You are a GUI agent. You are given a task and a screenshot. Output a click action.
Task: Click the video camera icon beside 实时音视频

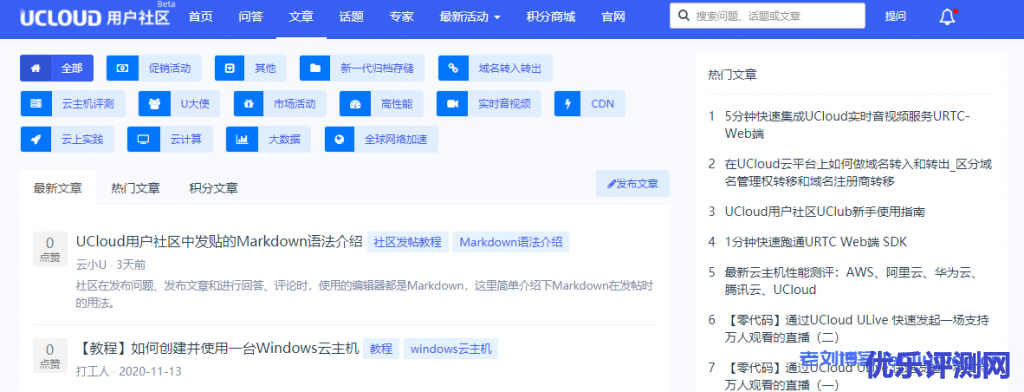452,103
